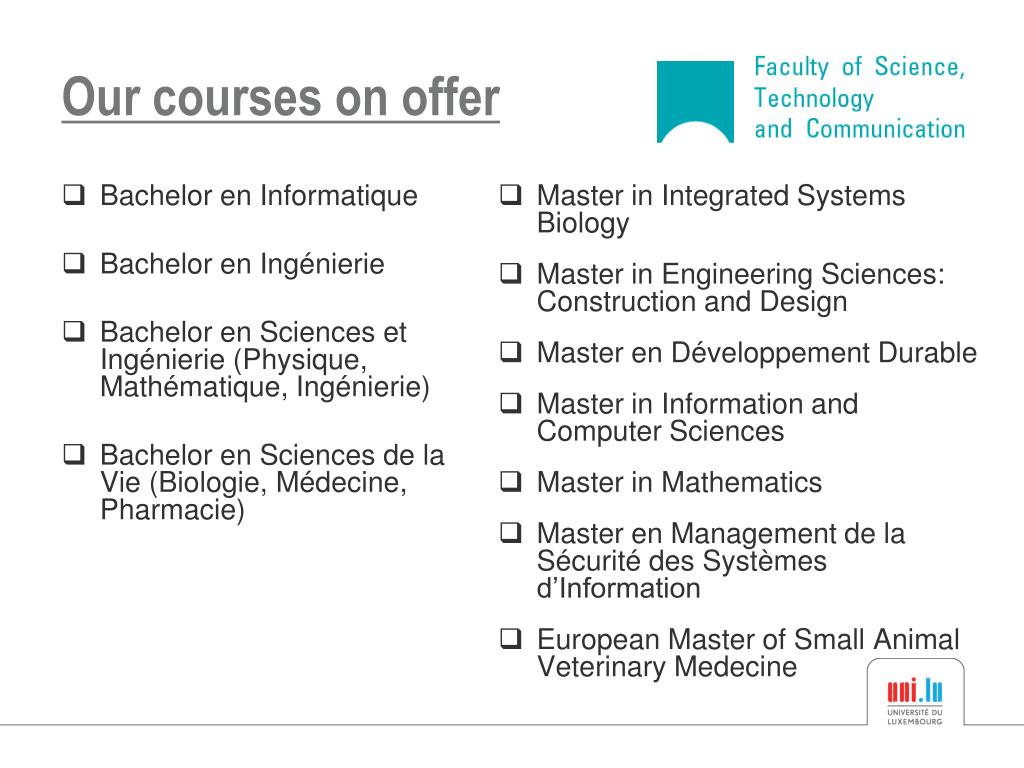Tick the Master in Engineering Sciences checkbox
Image resolution: width=1024 pixels, height=768 pixels.
click(x=511, y=273)
